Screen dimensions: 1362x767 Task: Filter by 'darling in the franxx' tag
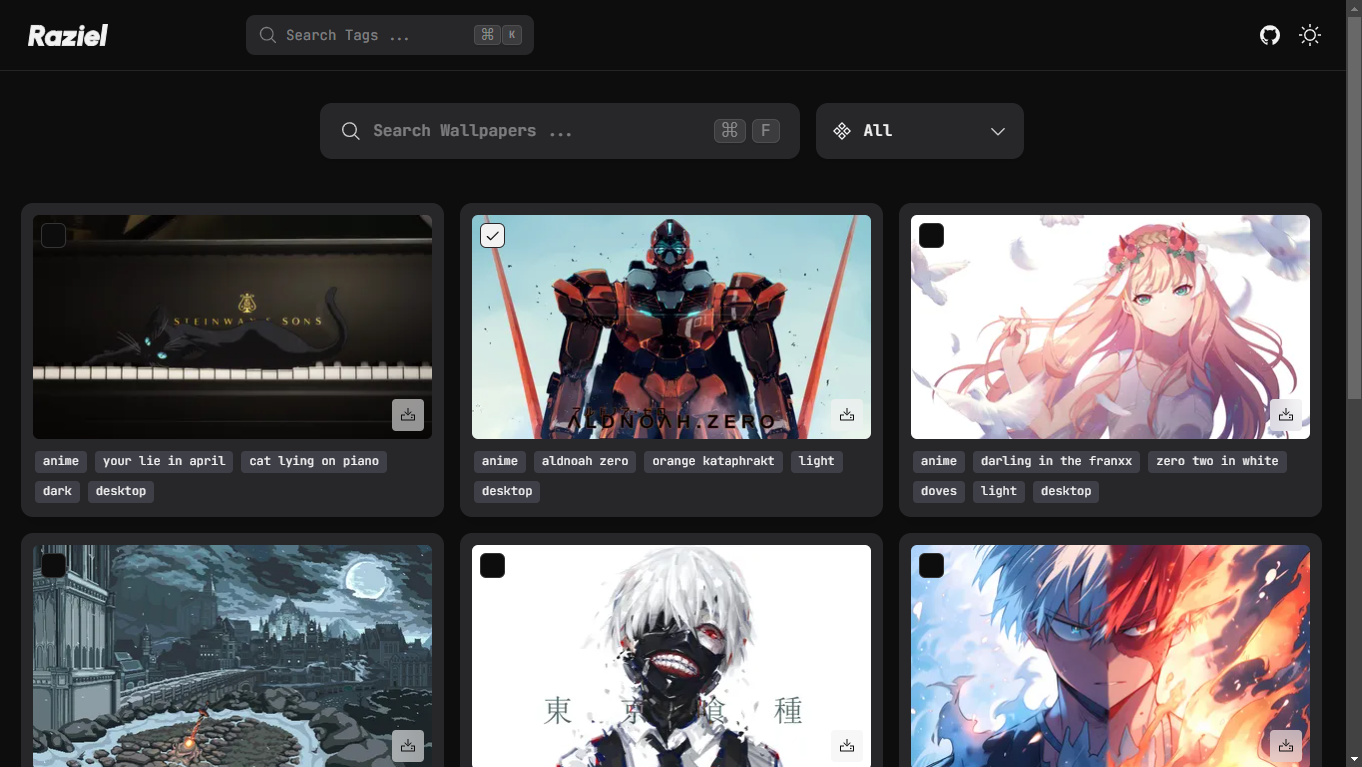(x=1056, y=461)
